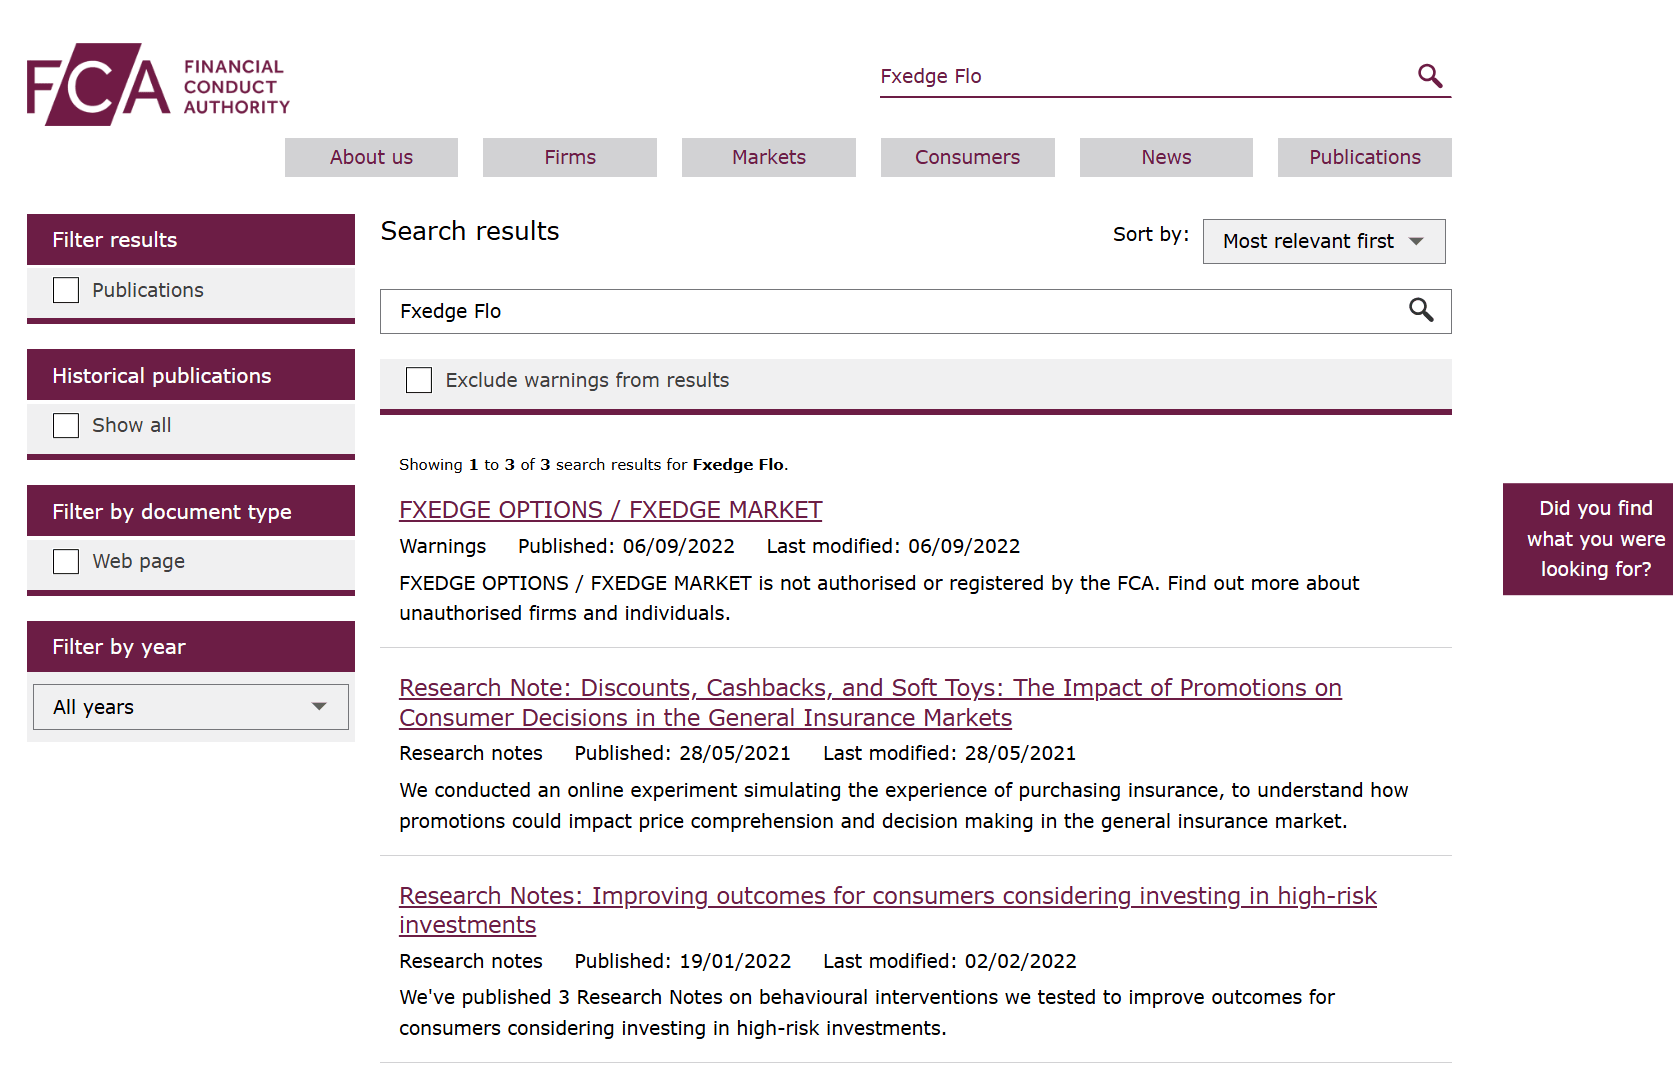
Task: Open Research Note on Discounts, Cashbacks, Soft Toys
Action: pyautogui.click(x=870, y=703)
